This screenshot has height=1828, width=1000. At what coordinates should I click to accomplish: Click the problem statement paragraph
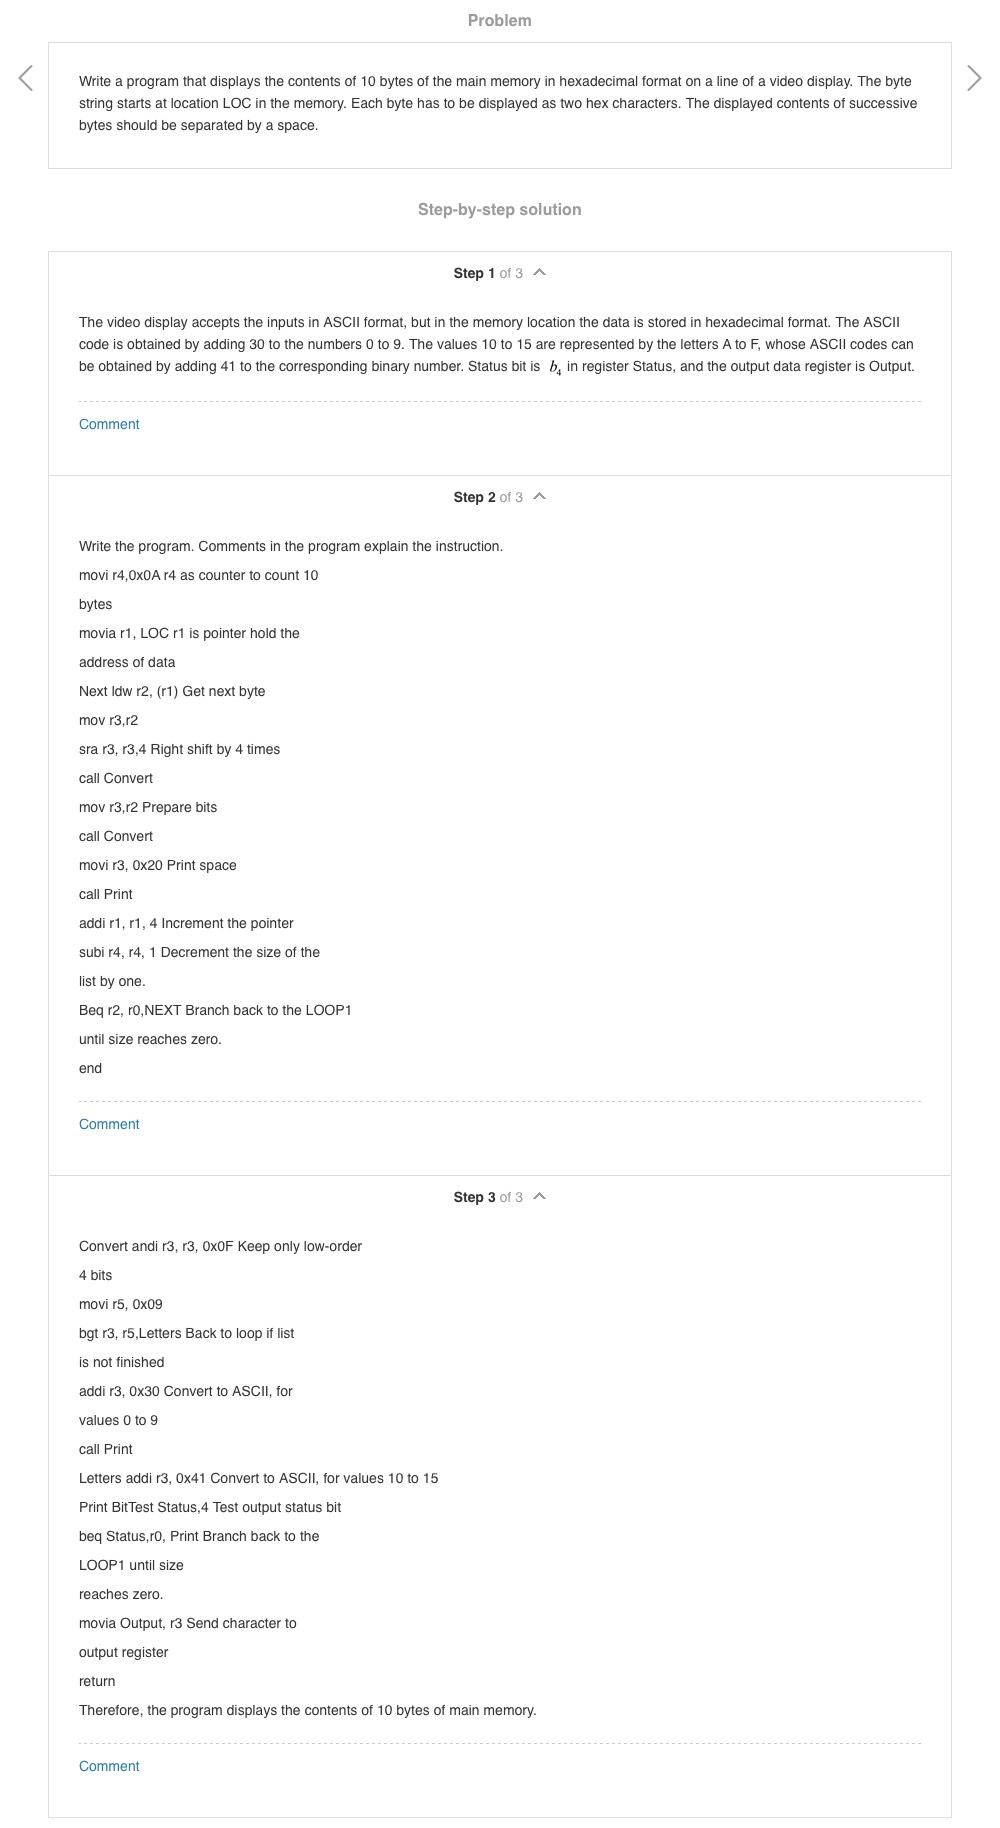coord(498,103)
